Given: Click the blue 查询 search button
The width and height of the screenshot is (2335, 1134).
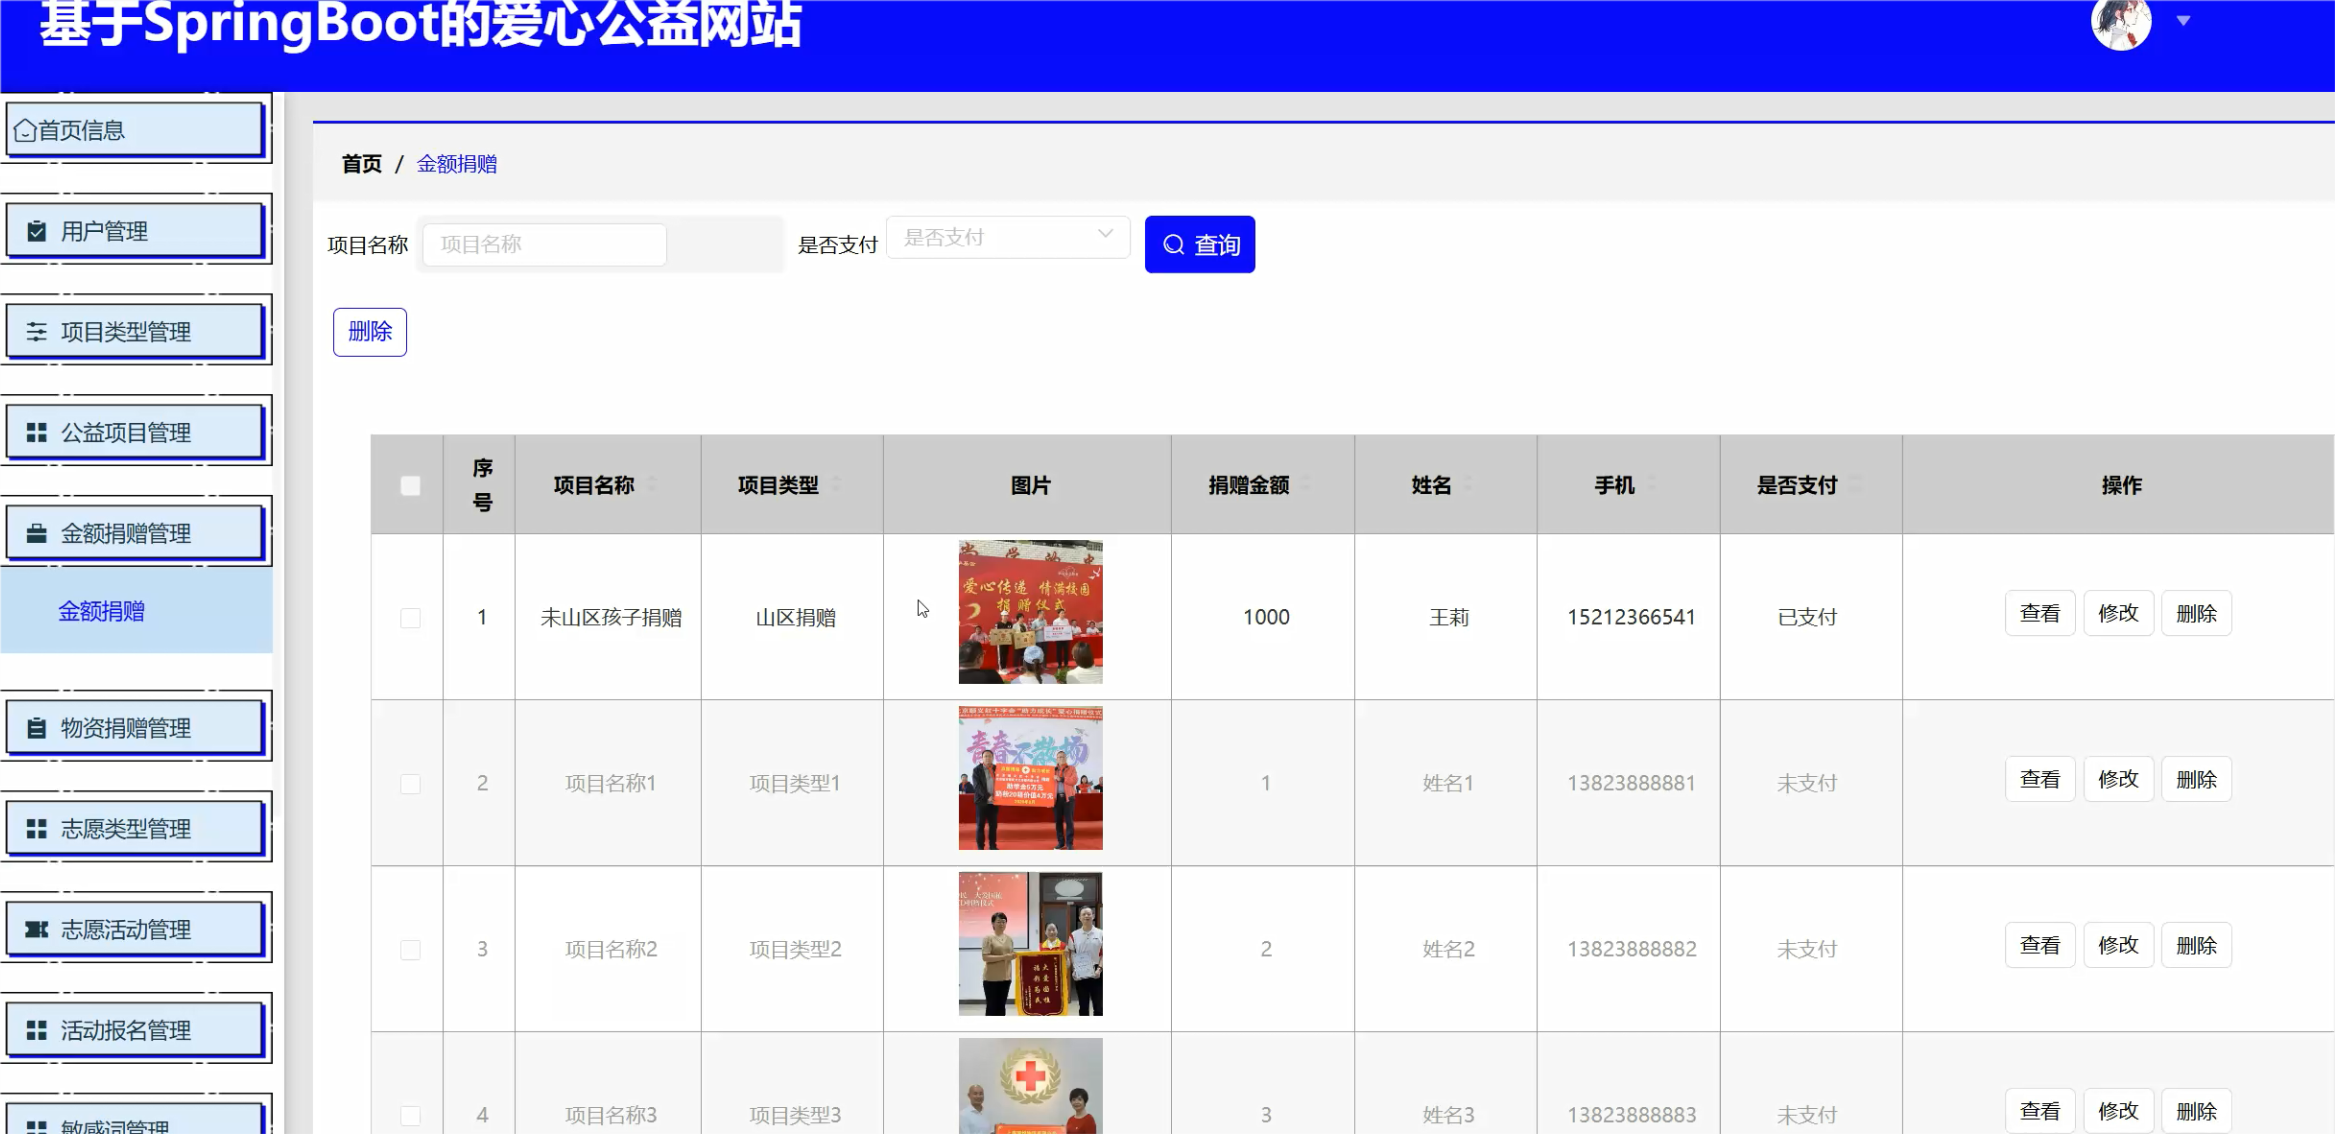Looking at the screenshot, I should pyautogui.click(x=1199, y=245).
